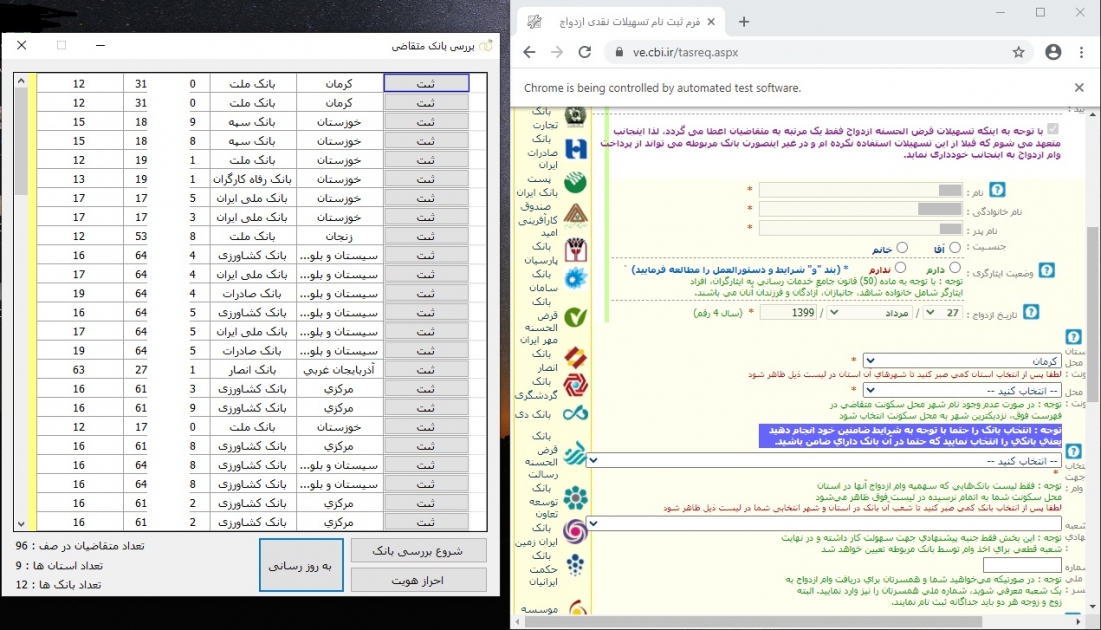Switch to the marriage loan registration tab

(x=622, y=22)
